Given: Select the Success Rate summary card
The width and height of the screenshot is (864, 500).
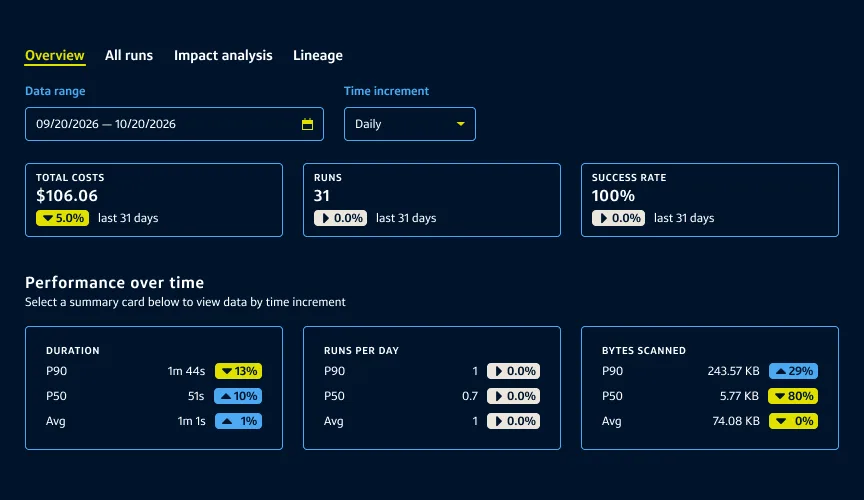Looking at the screenshot, I should (710, 200).
